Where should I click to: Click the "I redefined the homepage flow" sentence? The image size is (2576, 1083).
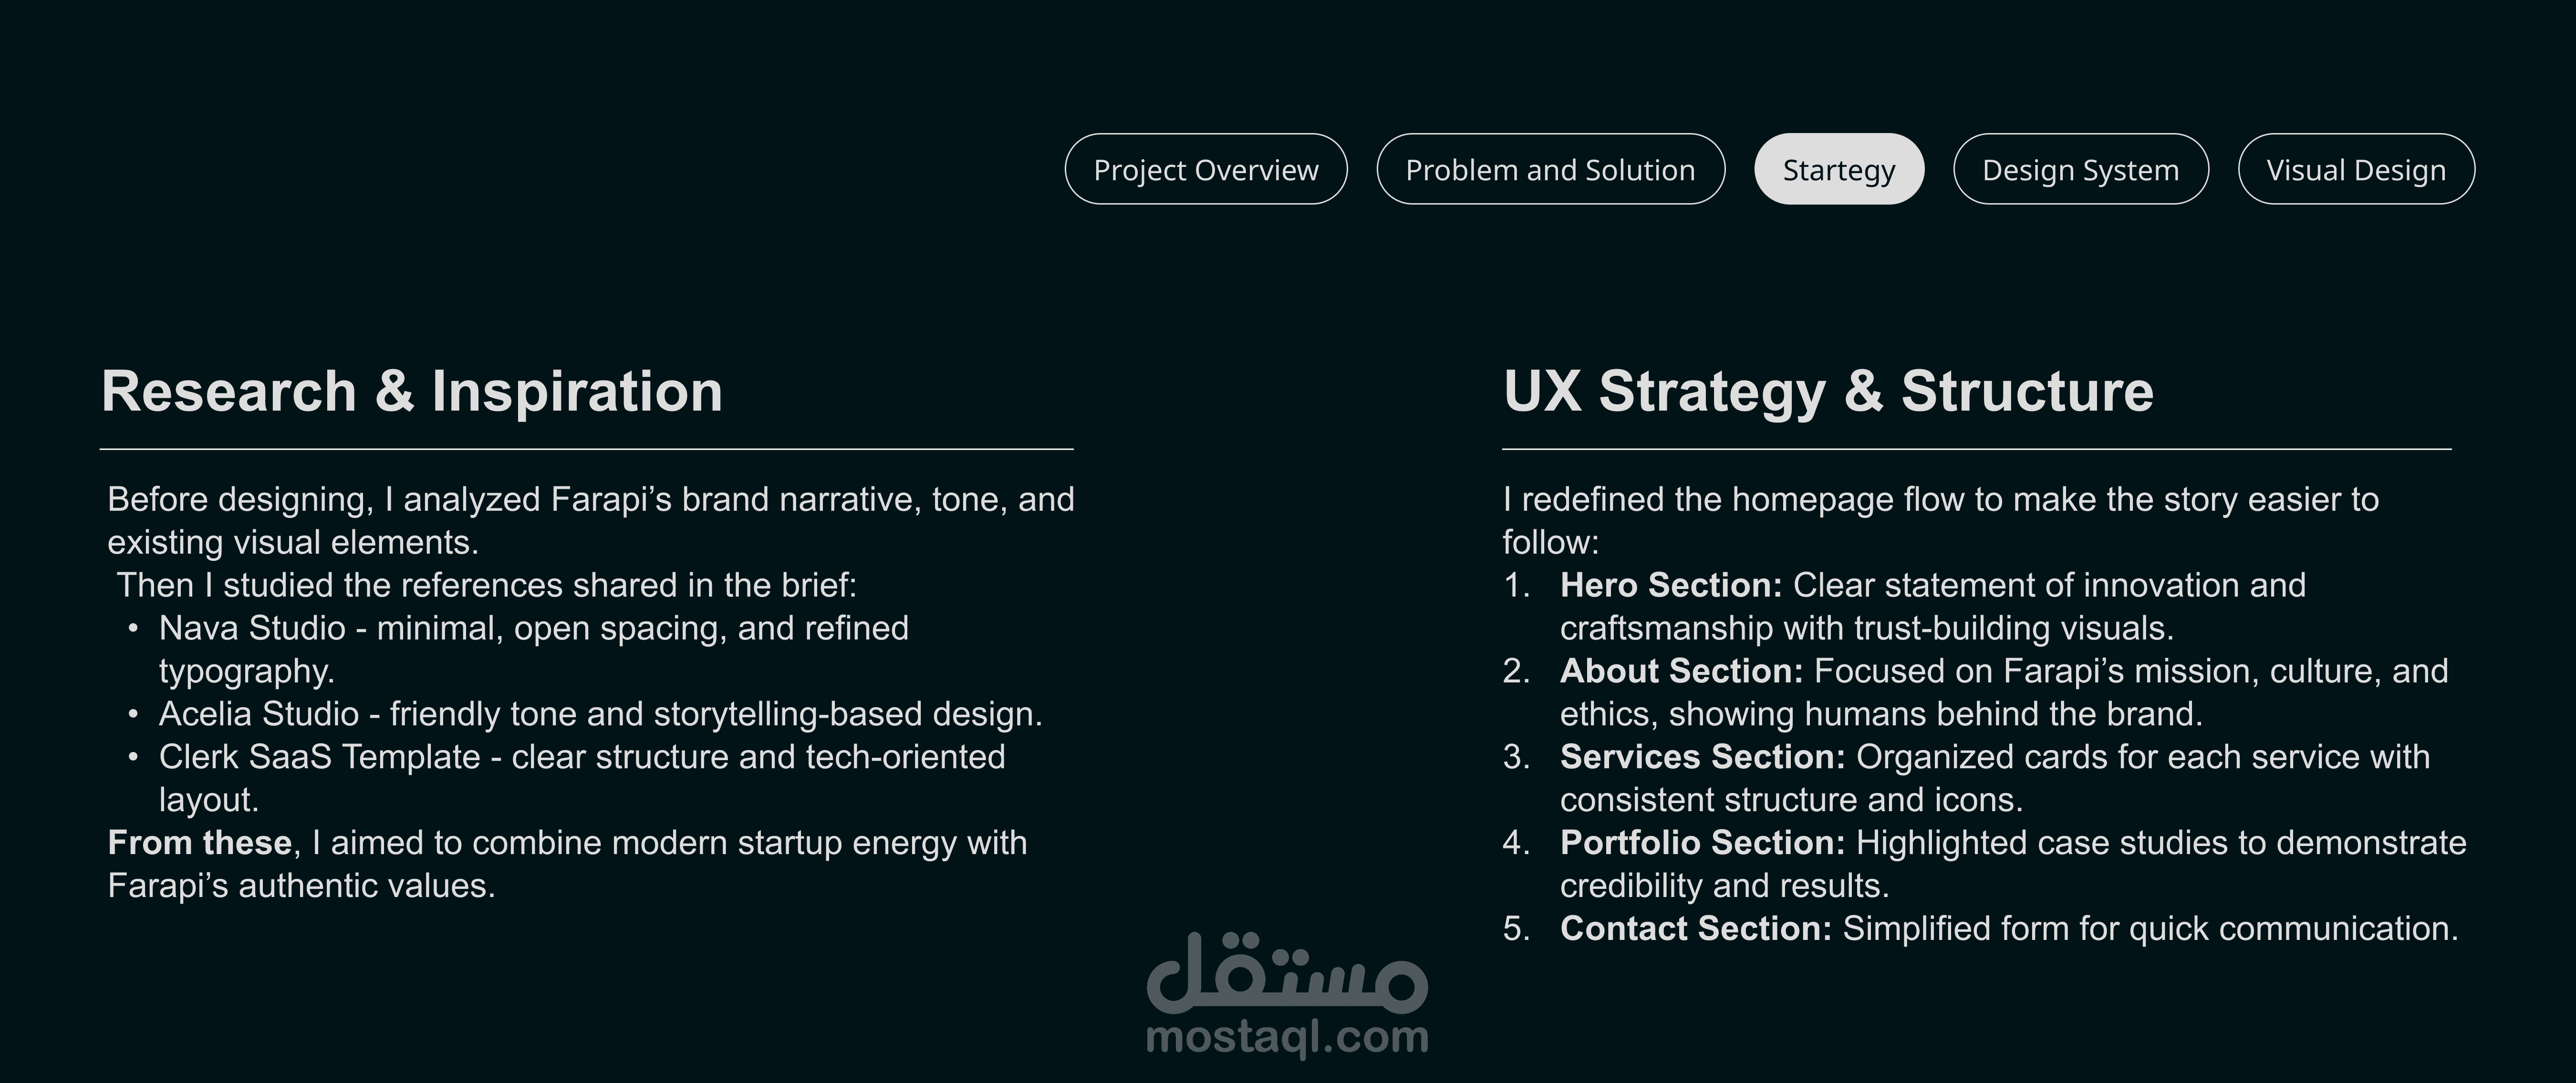click(1940, 500)
